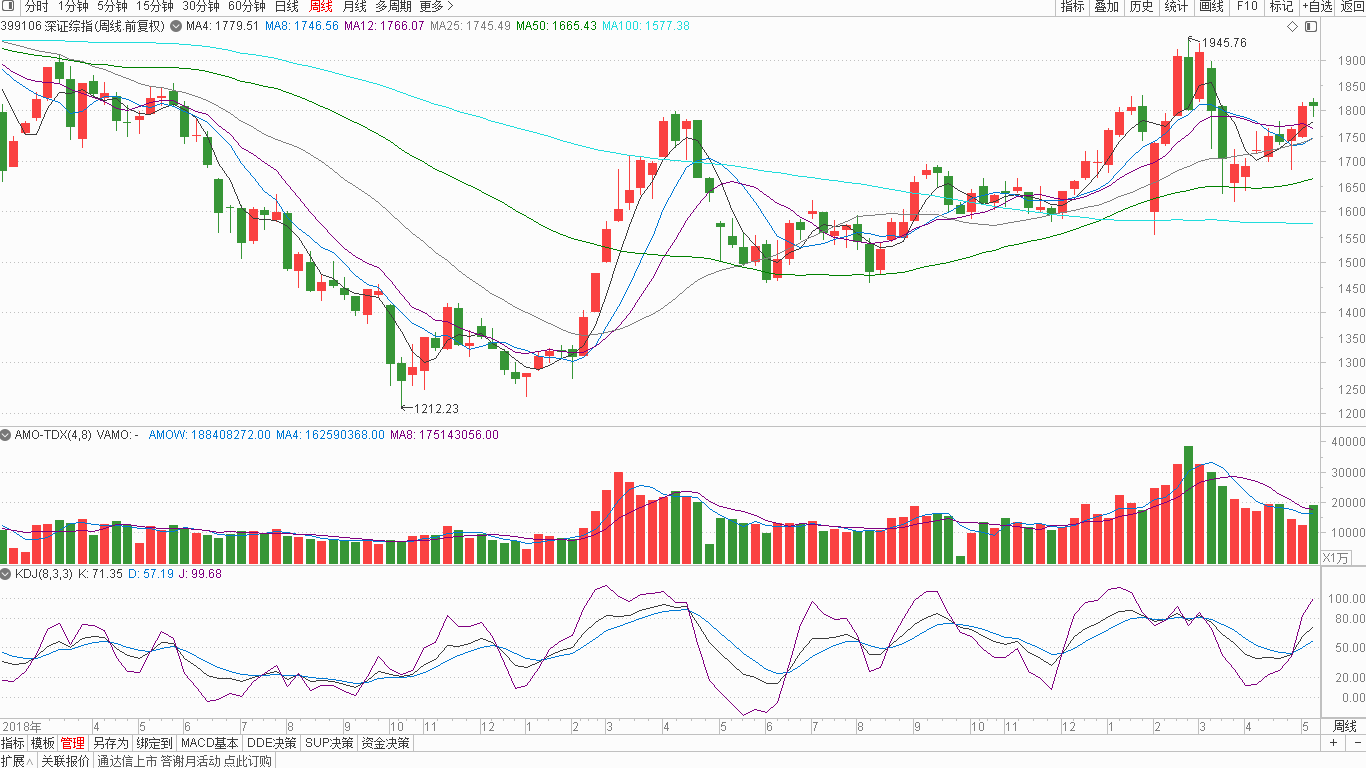Open the 历史 history button
This screenshot has width=1366, height=768.
(1141, 6)
